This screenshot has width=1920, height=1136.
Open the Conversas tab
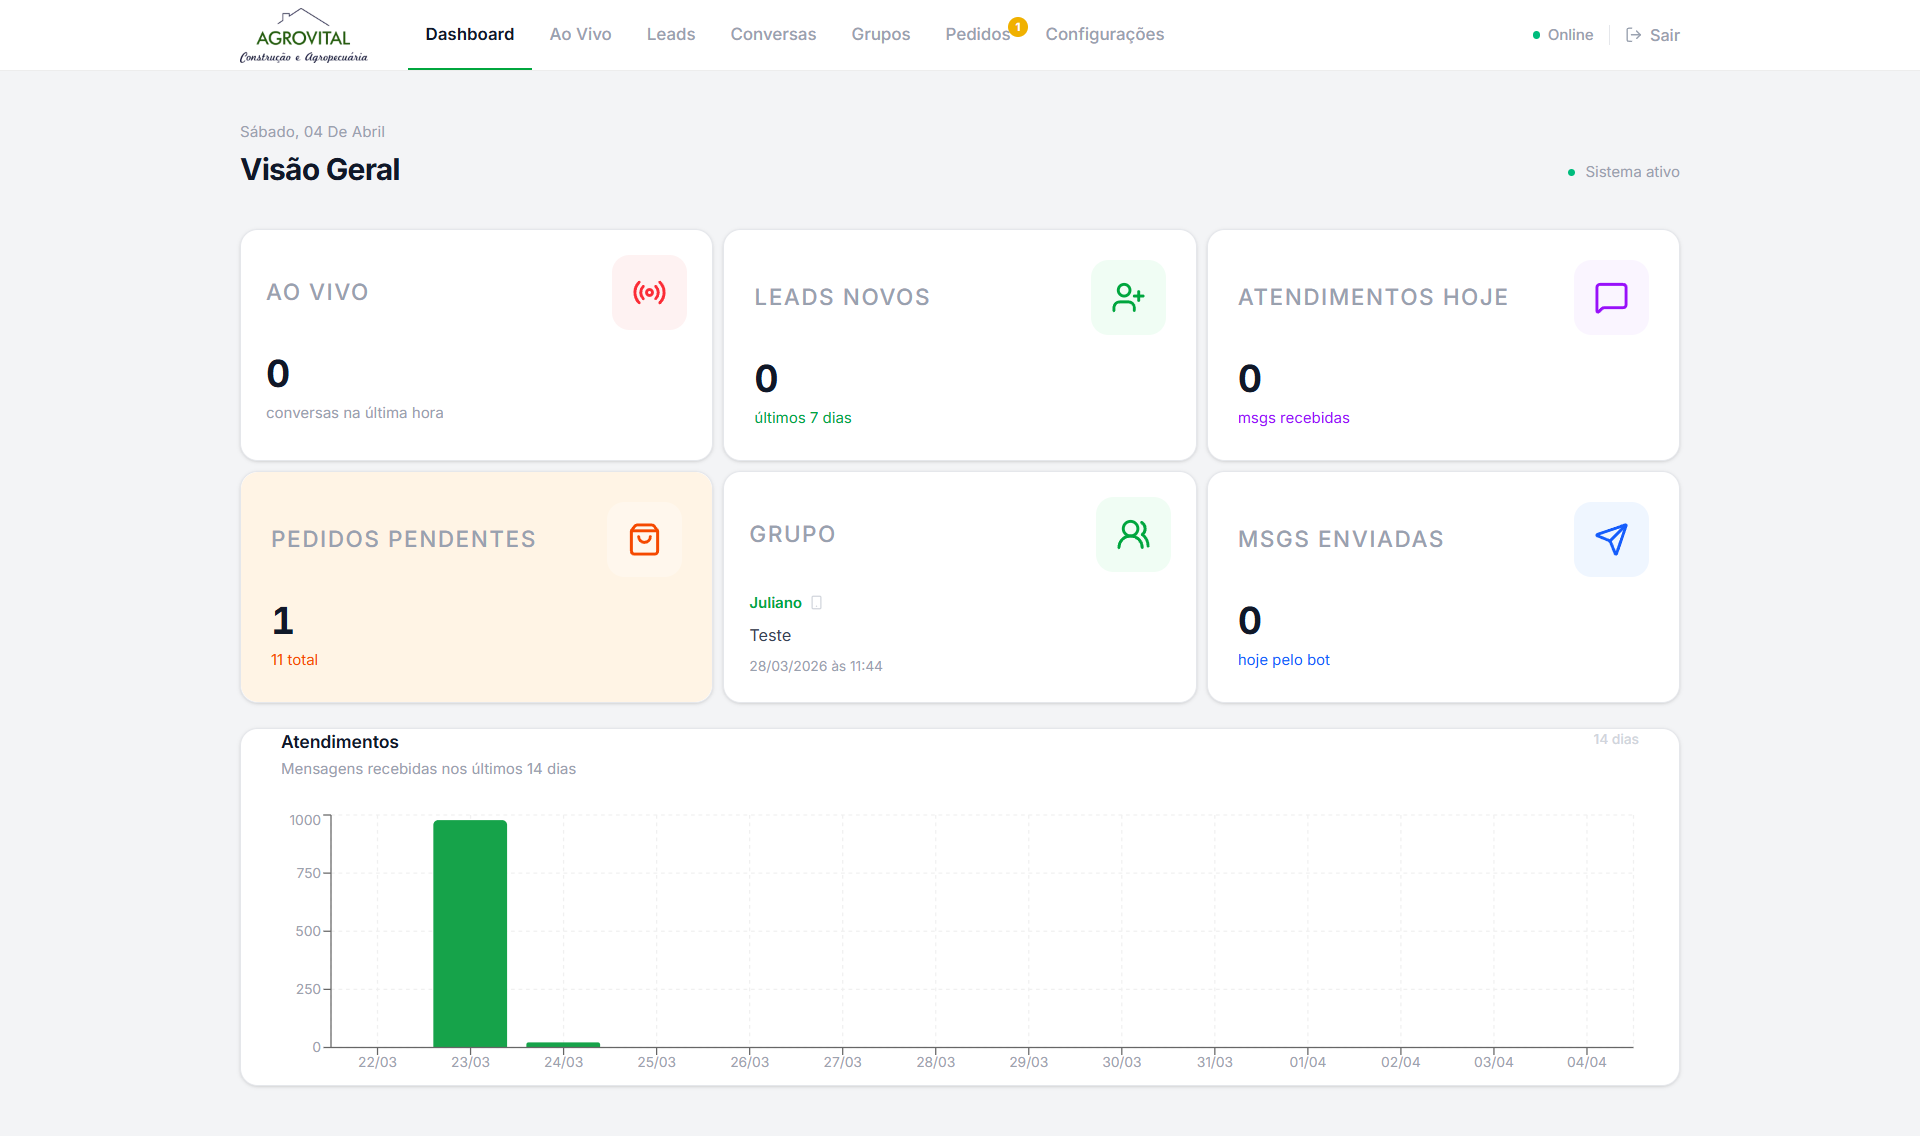[x=773, y=34]
